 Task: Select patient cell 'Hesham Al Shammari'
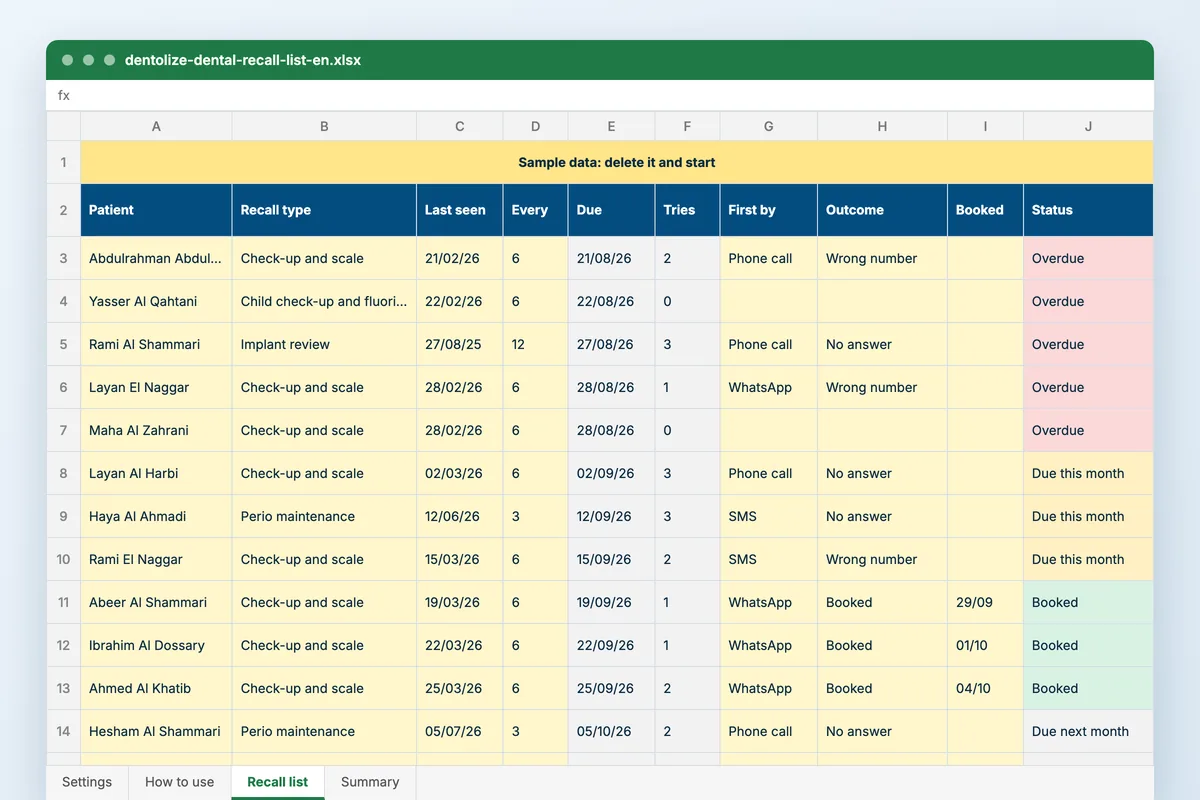pos(156,731)
